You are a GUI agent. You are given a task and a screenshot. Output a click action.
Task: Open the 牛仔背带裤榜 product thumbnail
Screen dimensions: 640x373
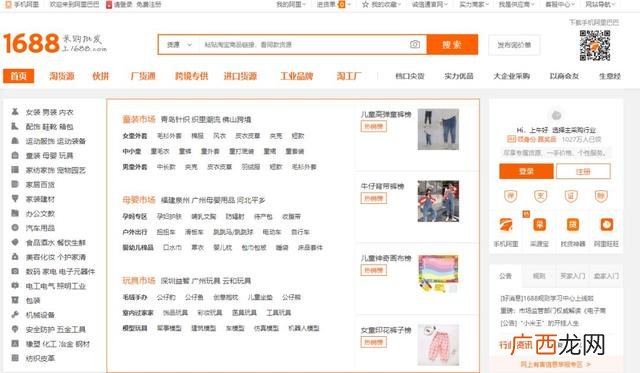pos(438,201)
